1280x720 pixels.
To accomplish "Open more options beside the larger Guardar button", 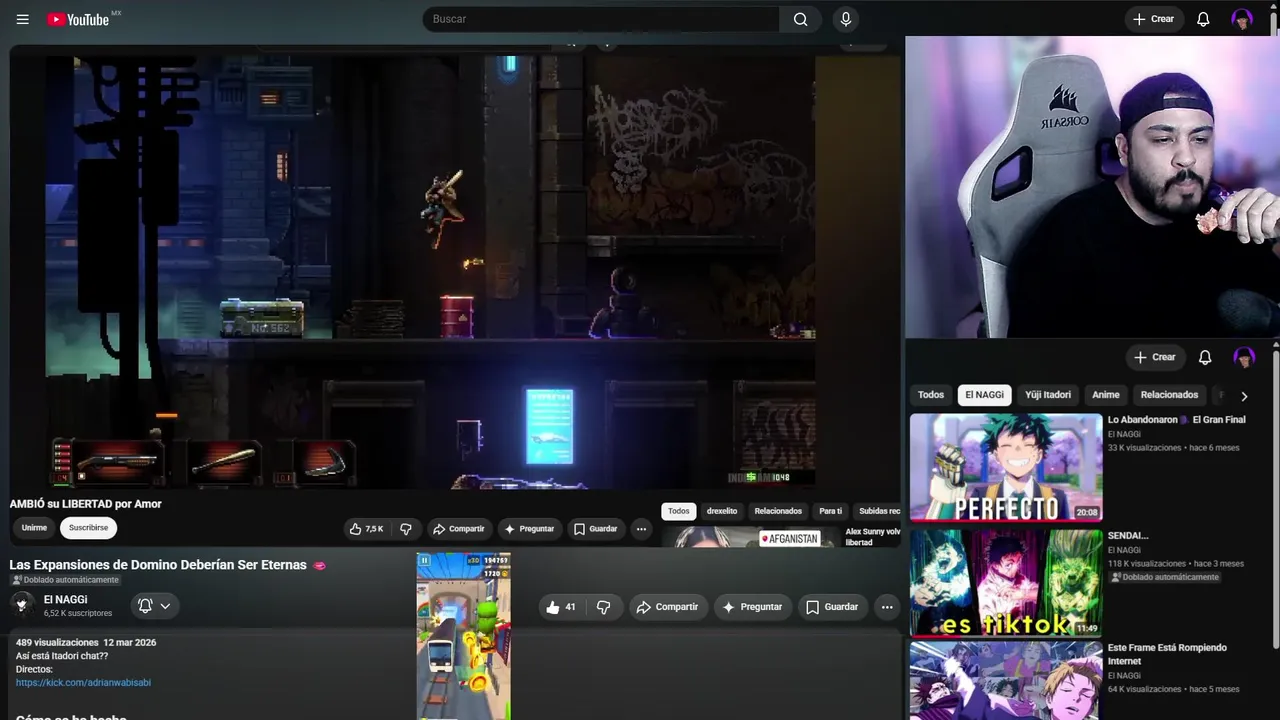I will pos(887,607).
